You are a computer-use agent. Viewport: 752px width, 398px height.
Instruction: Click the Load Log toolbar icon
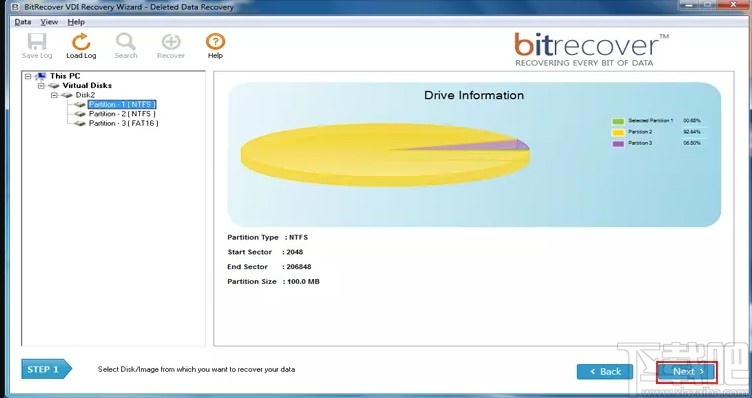(x=81, y=42)
